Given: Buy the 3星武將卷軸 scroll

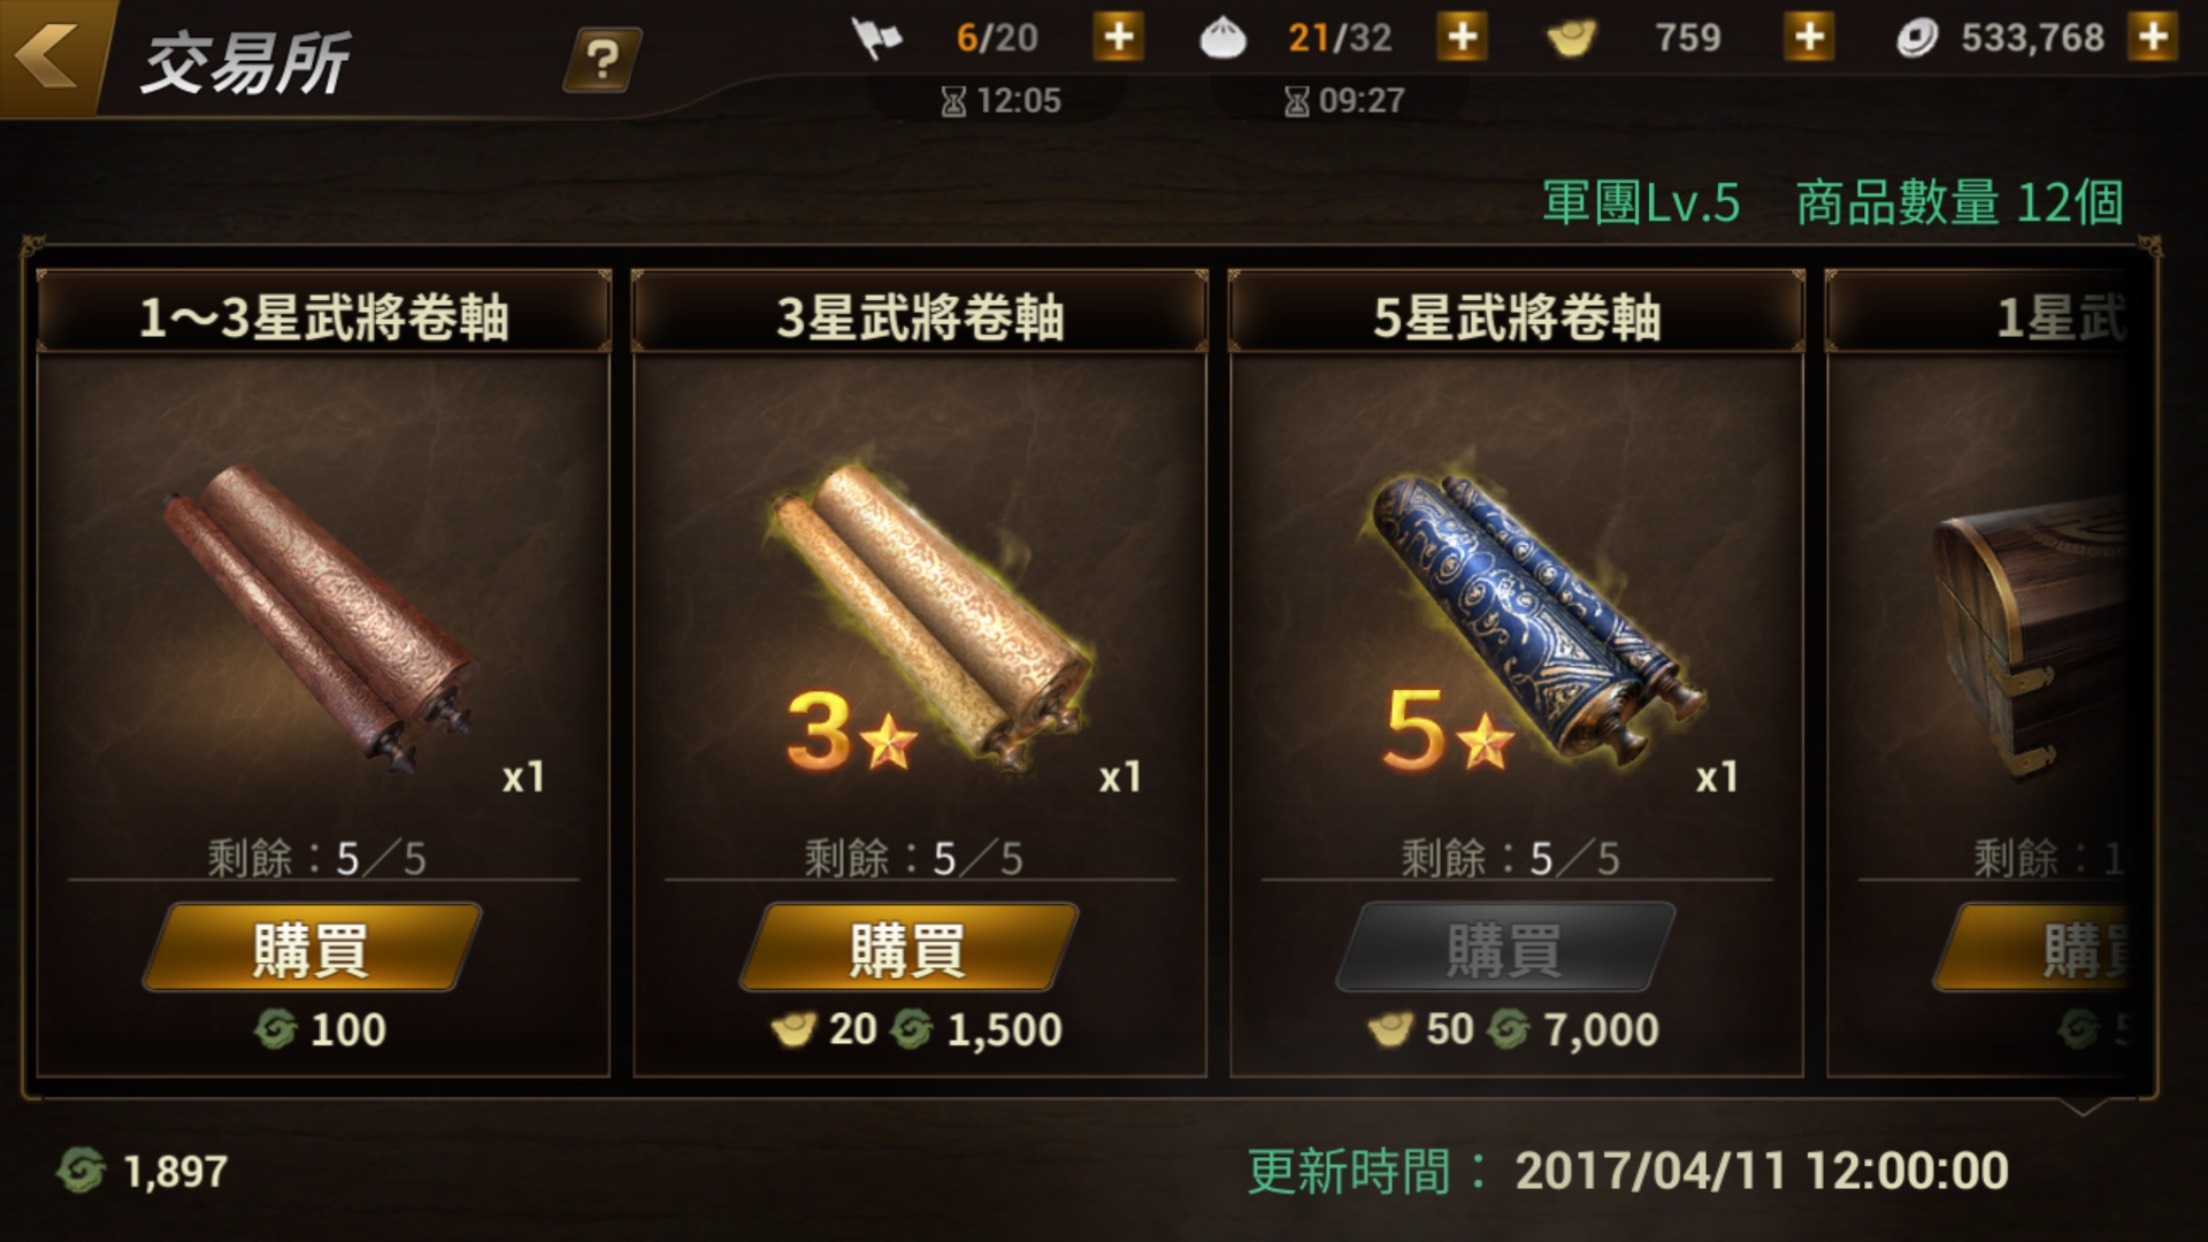Looking at the screenshot, I should click(909, 948).
